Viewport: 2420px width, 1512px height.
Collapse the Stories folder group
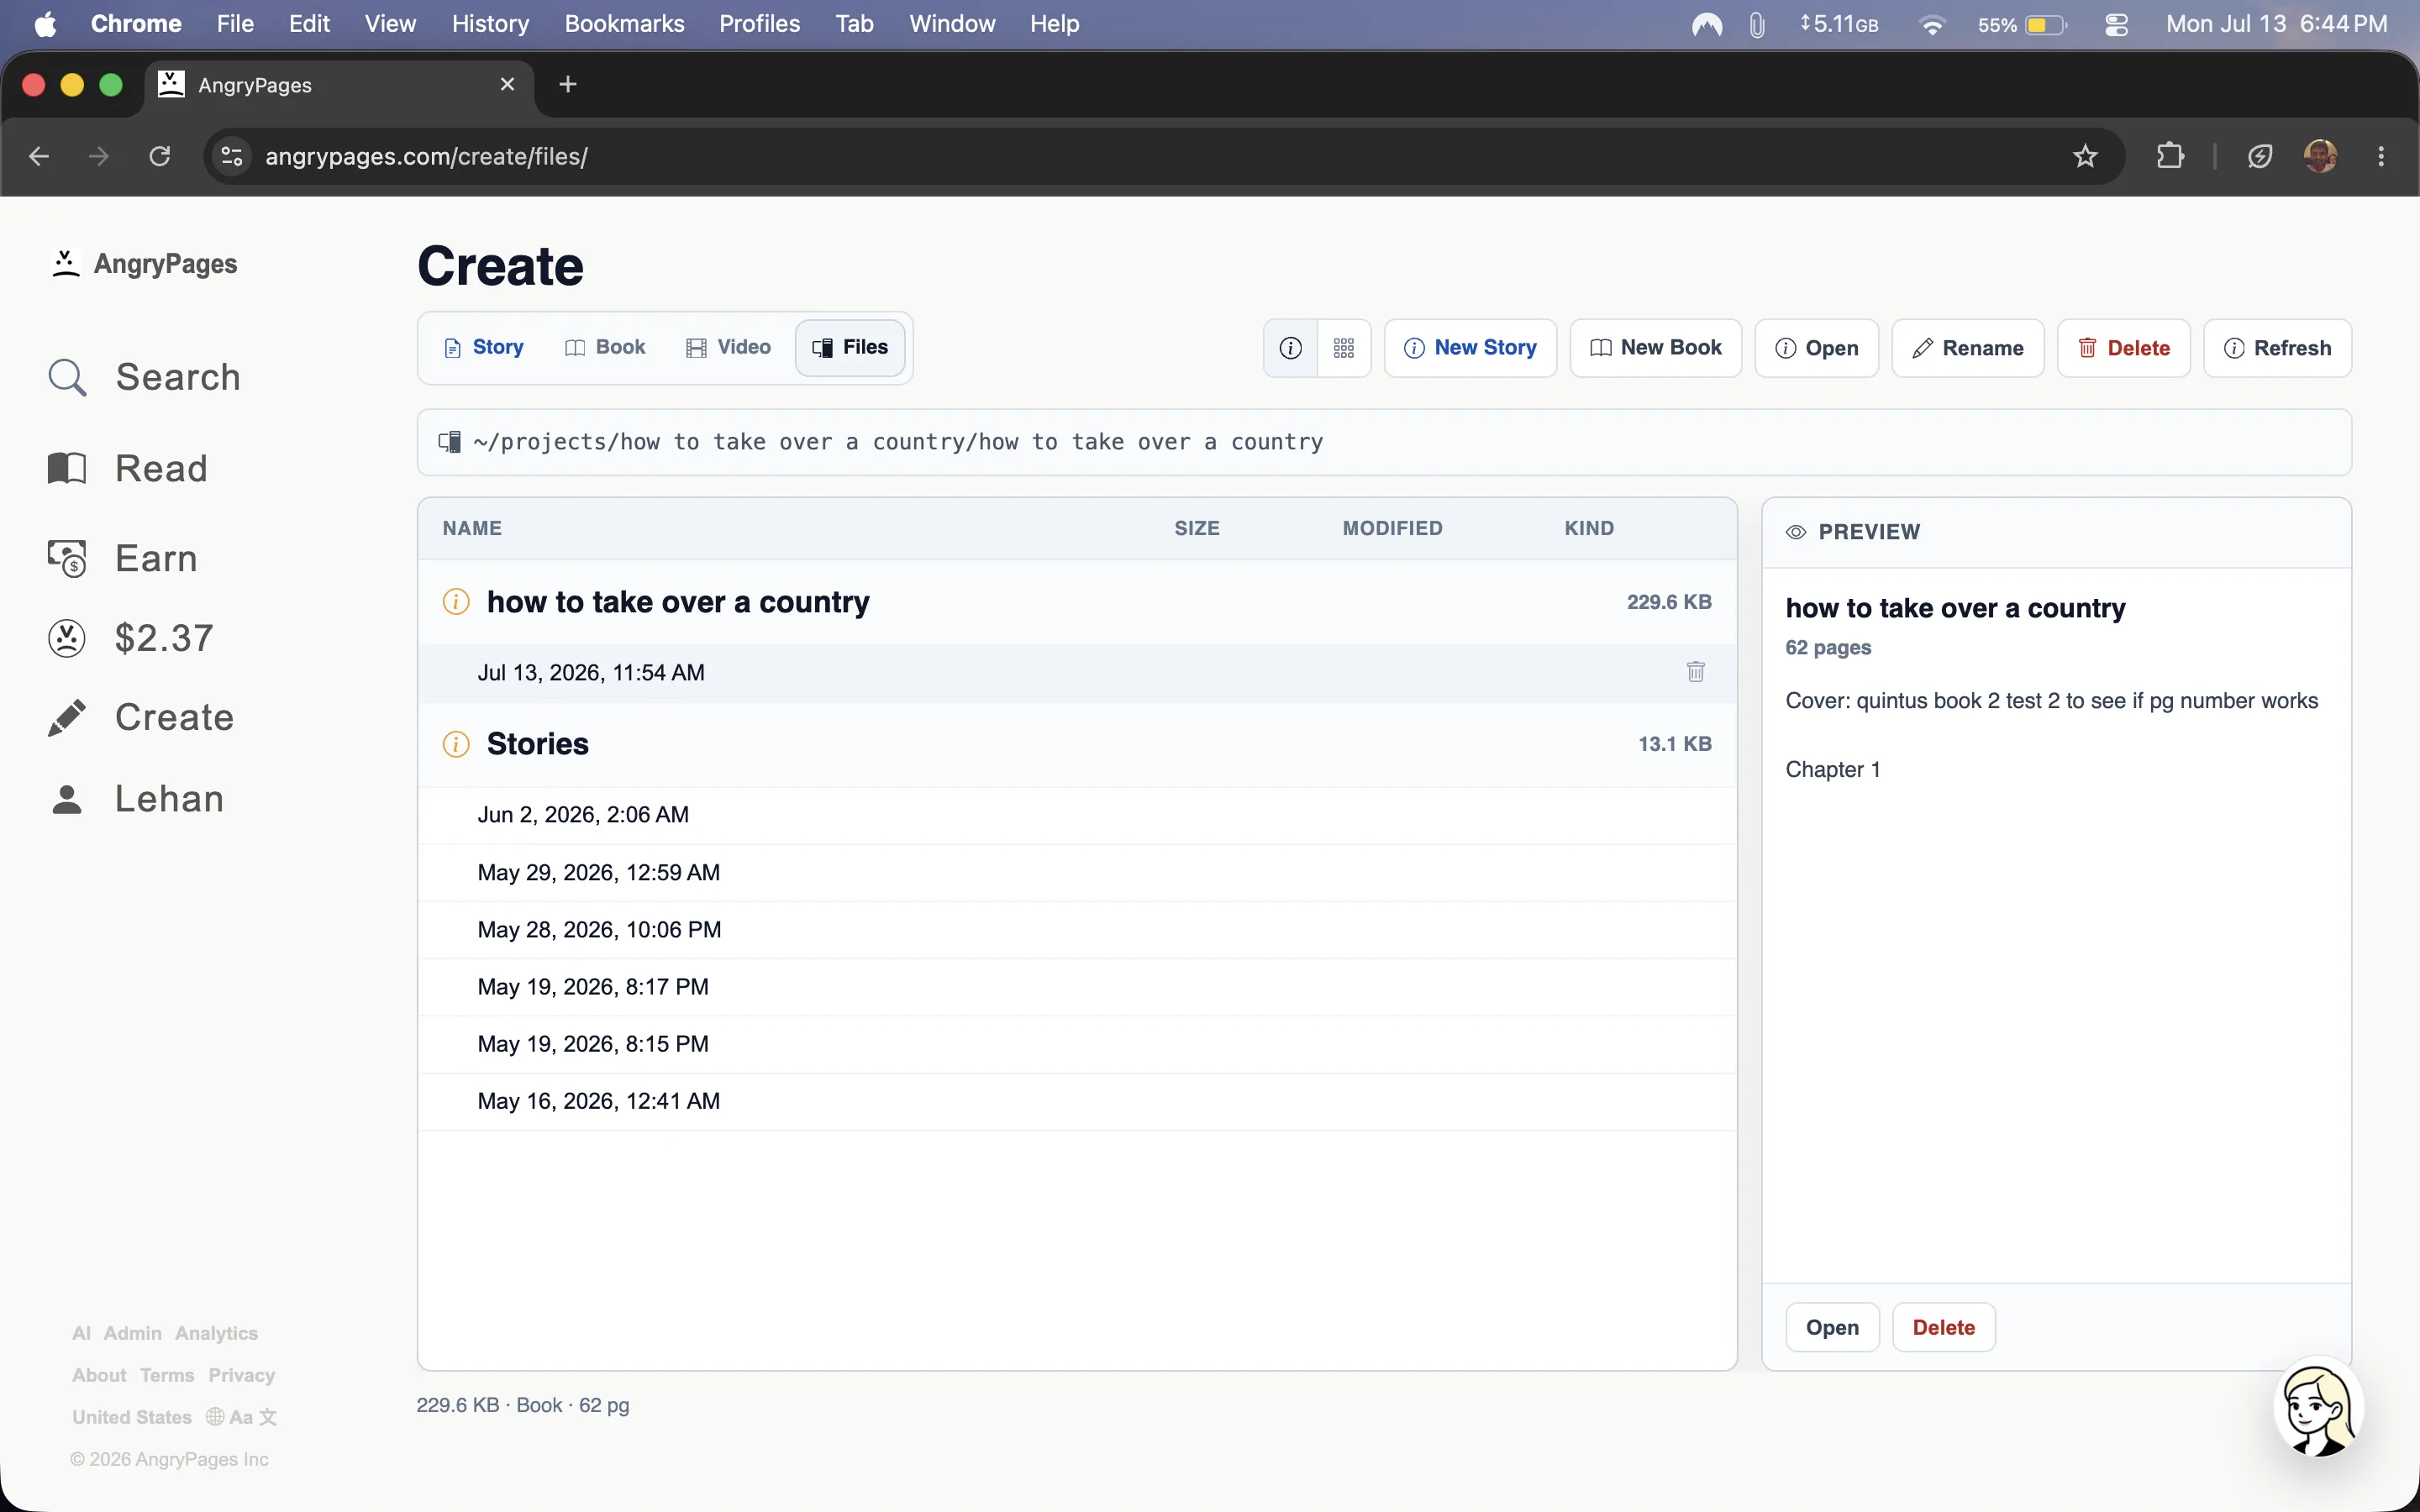[538, 744]
